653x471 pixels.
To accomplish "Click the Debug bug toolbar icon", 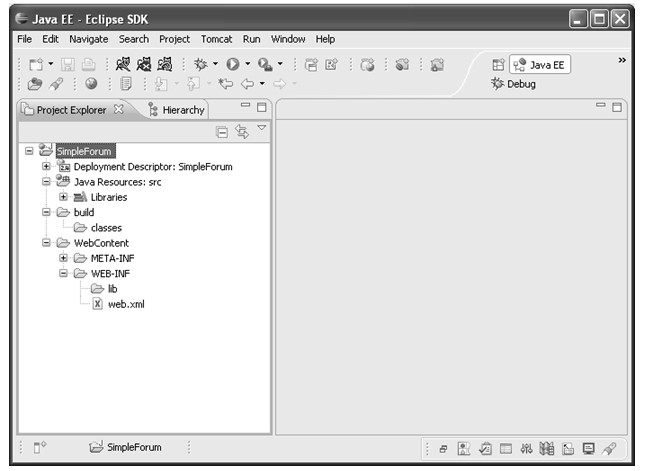I will pyautogui.click(x=201, y=64).
